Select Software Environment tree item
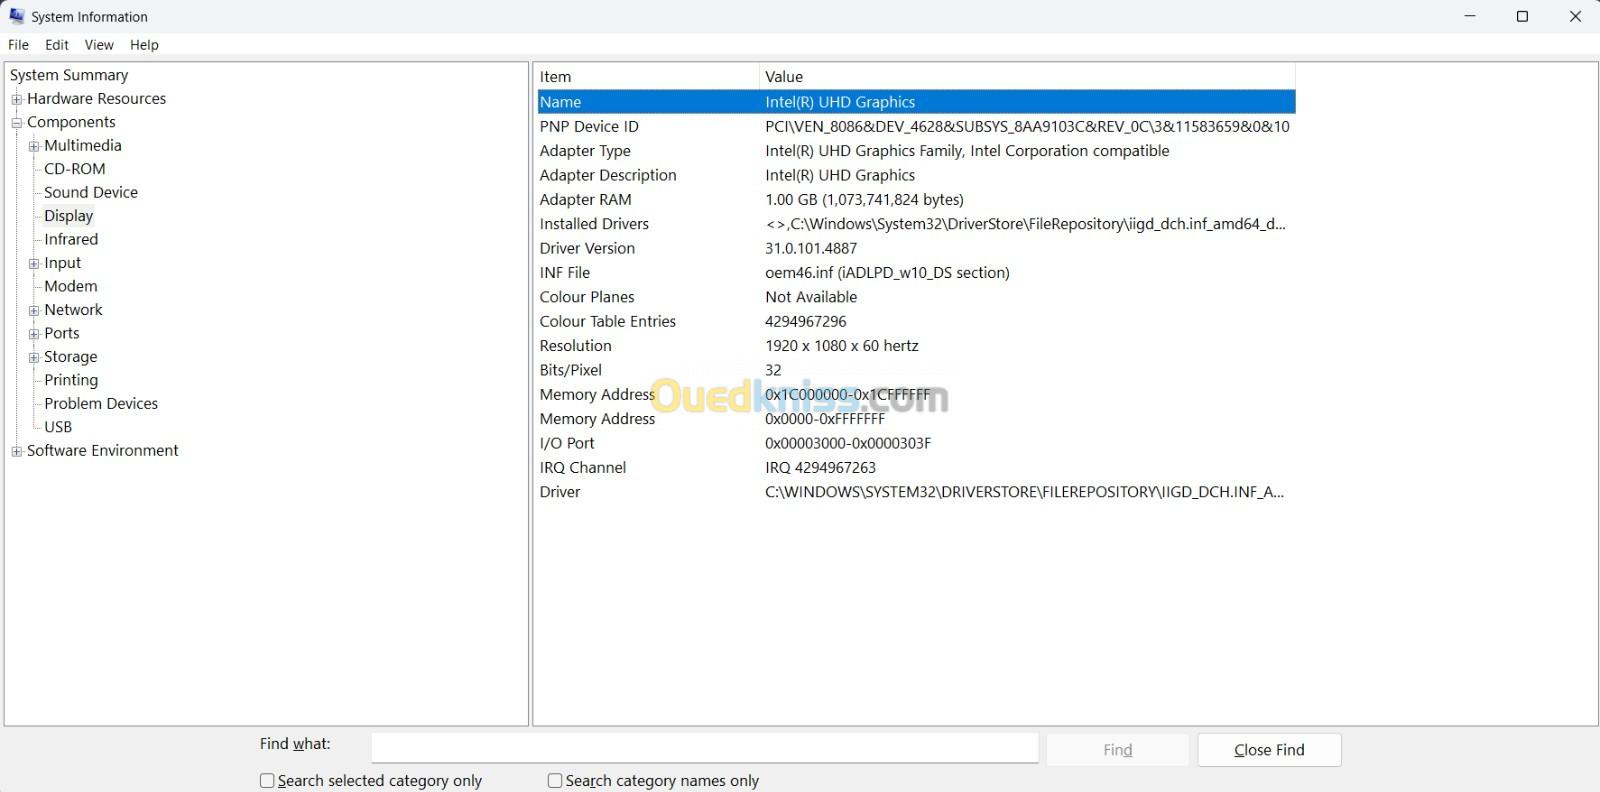Screen dimensions: 1600x792 [x=103, y=451]
